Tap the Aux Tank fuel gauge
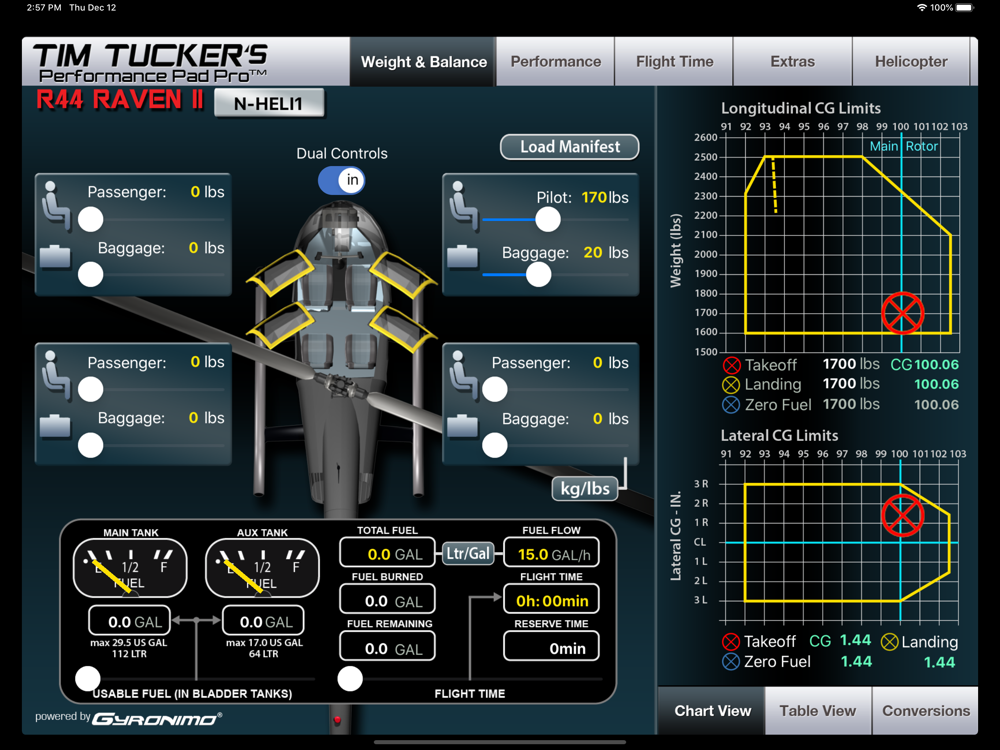The height and width of the screenshot is (750, 1000). [x=262, y=568]
